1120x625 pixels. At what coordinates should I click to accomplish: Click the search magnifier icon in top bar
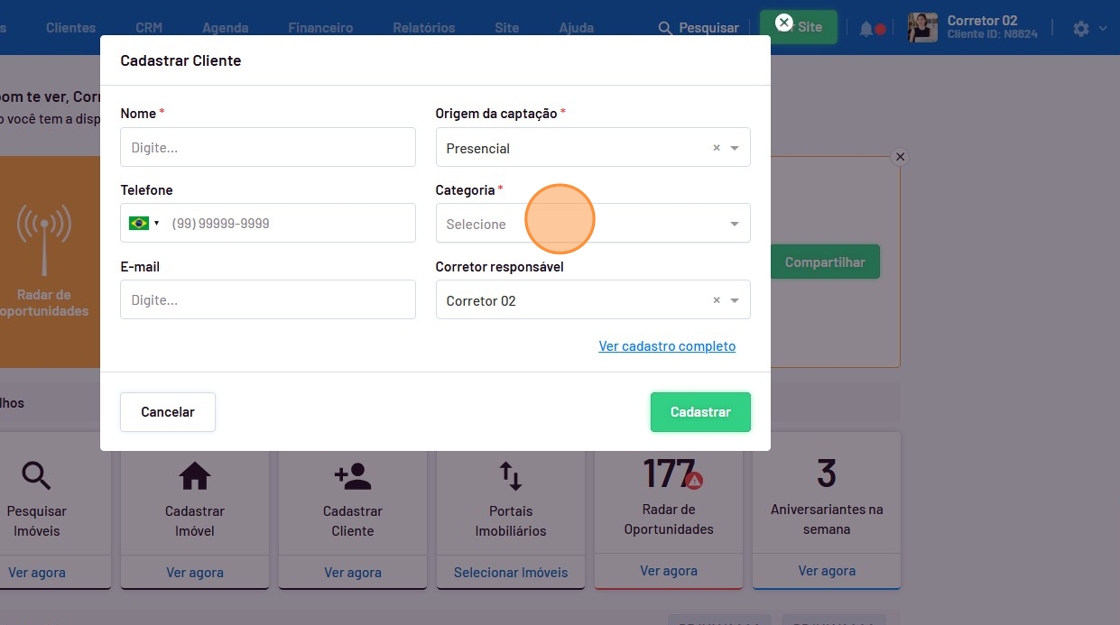coord(665,28)
